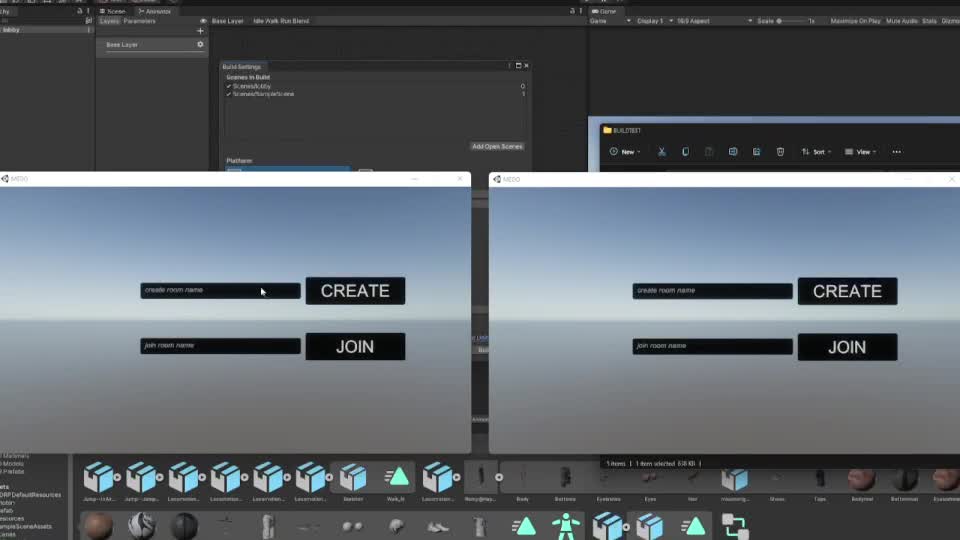This screenshot has height=540, width=960.
Task: Open Base Layer gear settings
Action: tap(200, 45)
